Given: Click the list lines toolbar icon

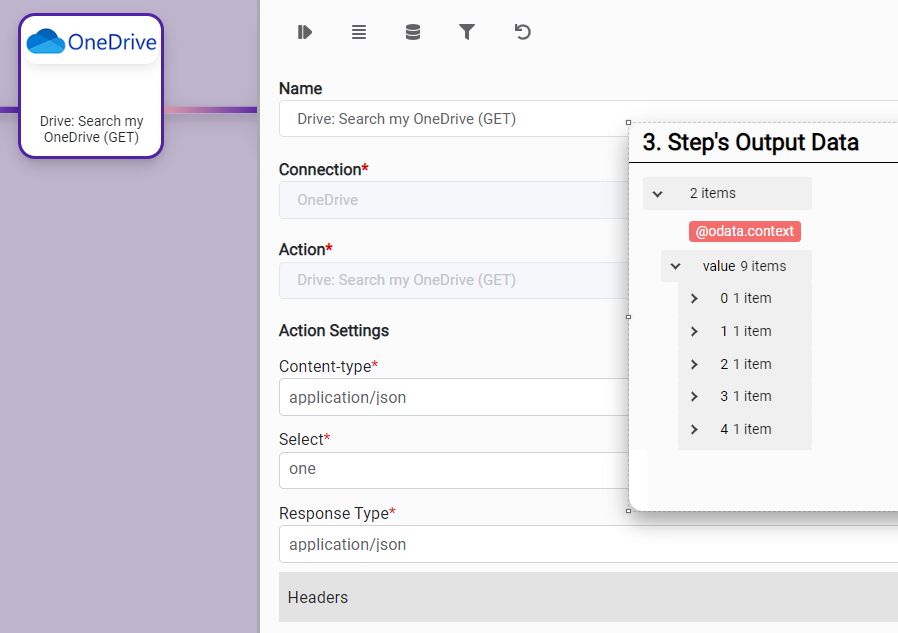Looking at the screenshot, I should click(359, 32).
